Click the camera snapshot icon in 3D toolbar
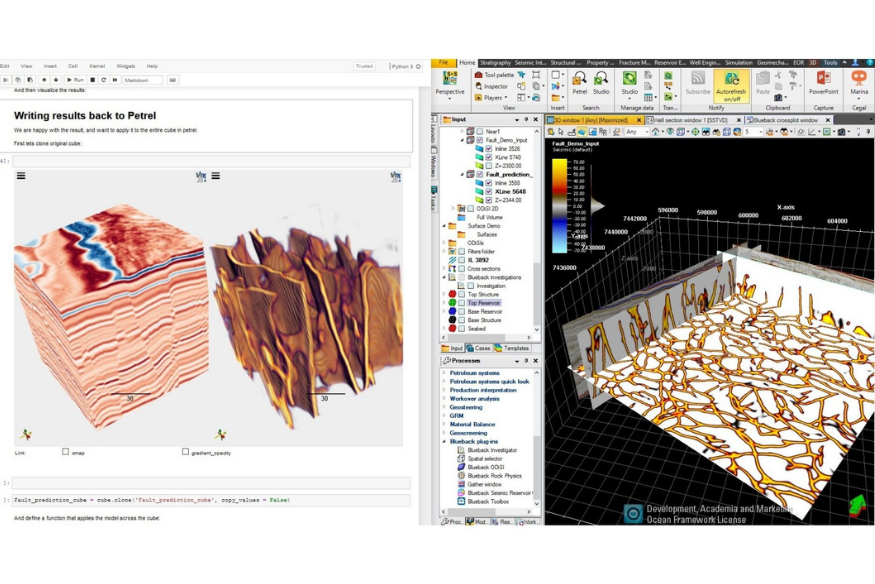 point(842,132)
